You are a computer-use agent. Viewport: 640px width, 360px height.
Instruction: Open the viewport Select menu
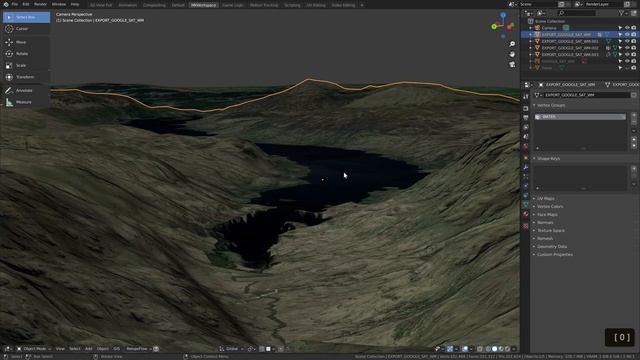click(75, 349)
